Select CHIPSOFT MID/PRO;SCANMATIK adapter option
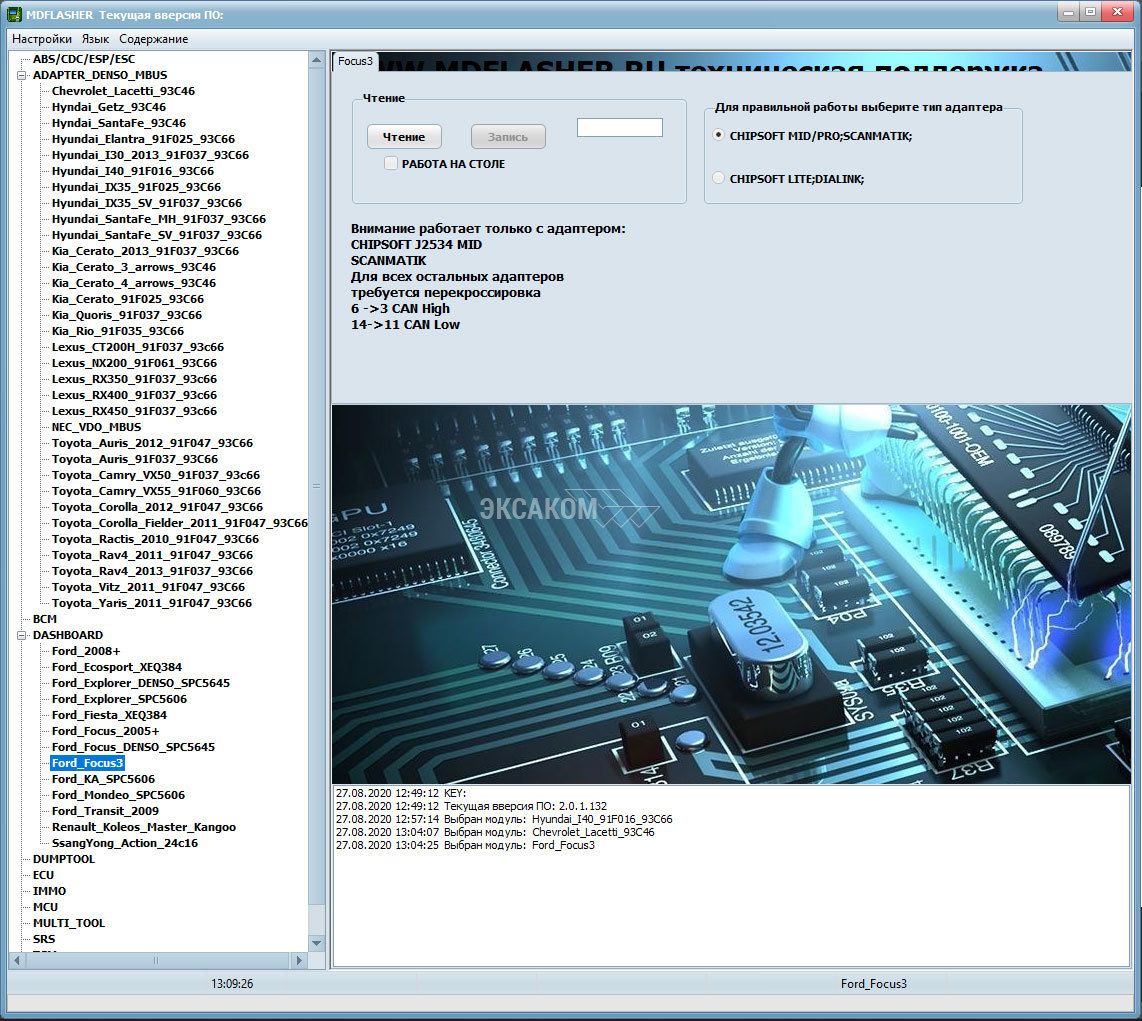The width and height of the screenshot is (1142, 1021). pos(718,136)
